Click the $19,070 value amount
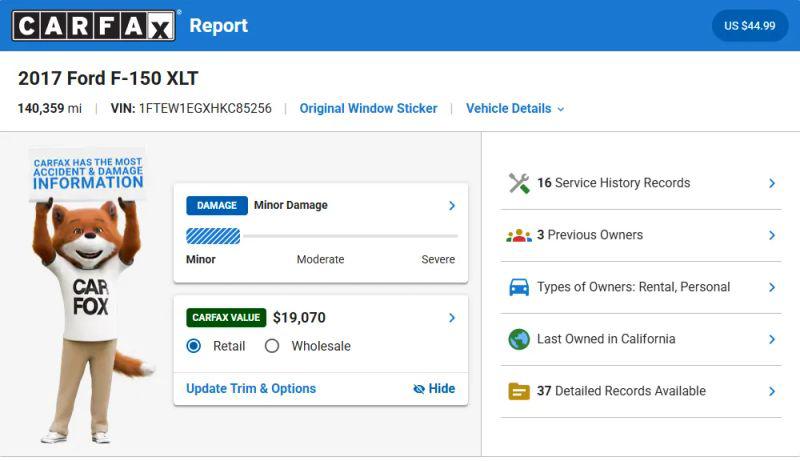The width and height of the screenshot is (800, 461). click(299, 318)
